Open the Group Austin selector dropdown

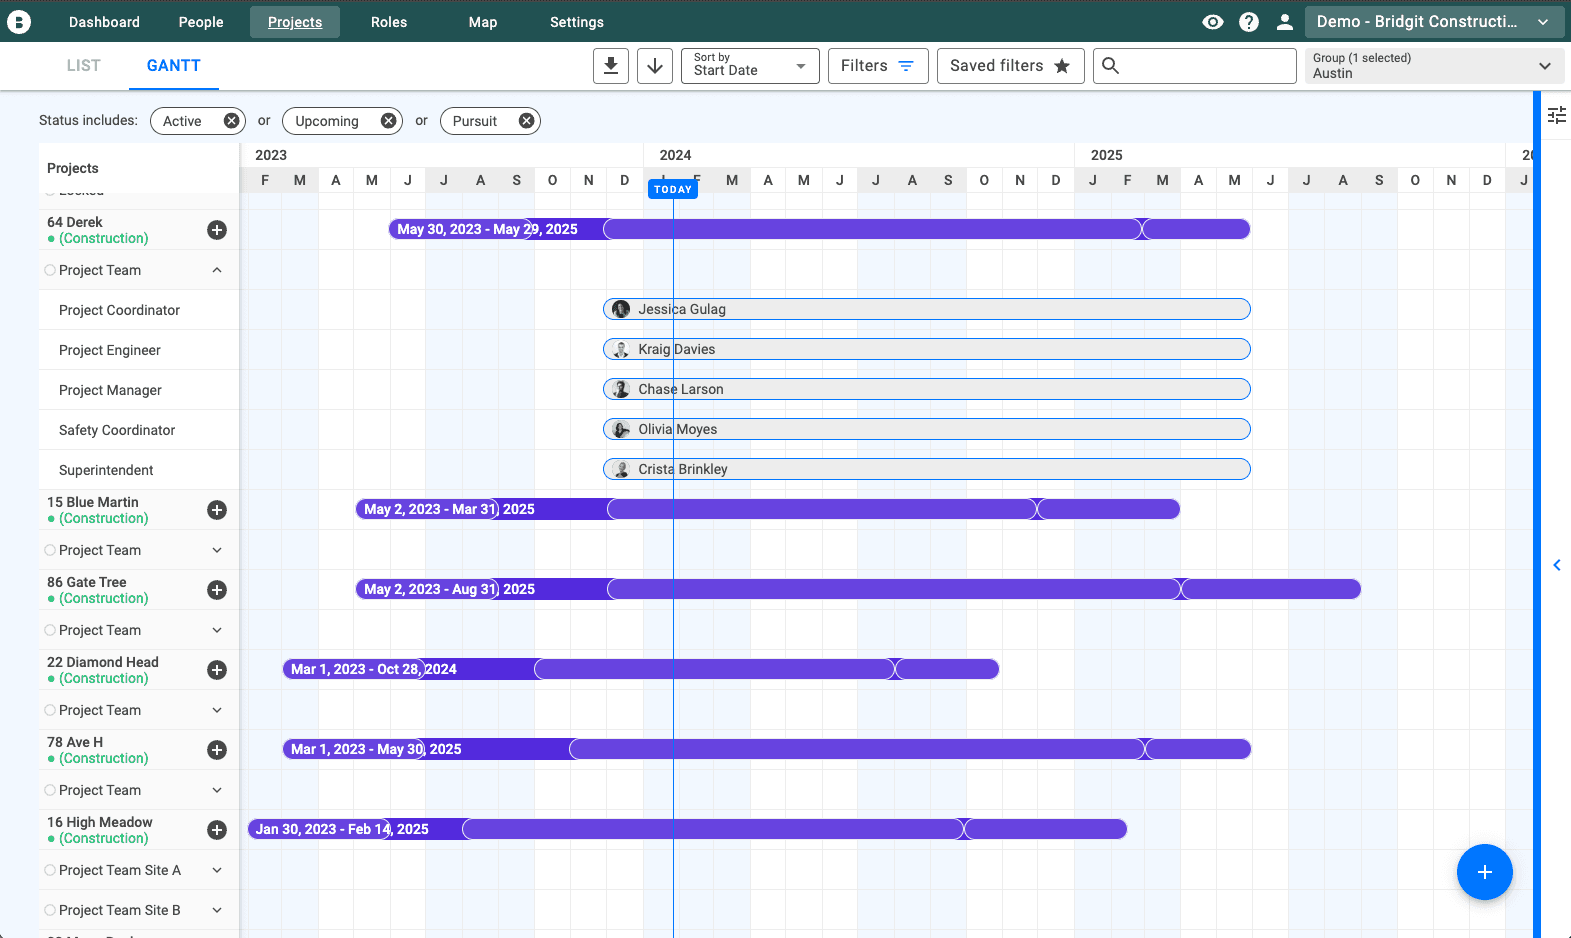[x=1433, y=66]
